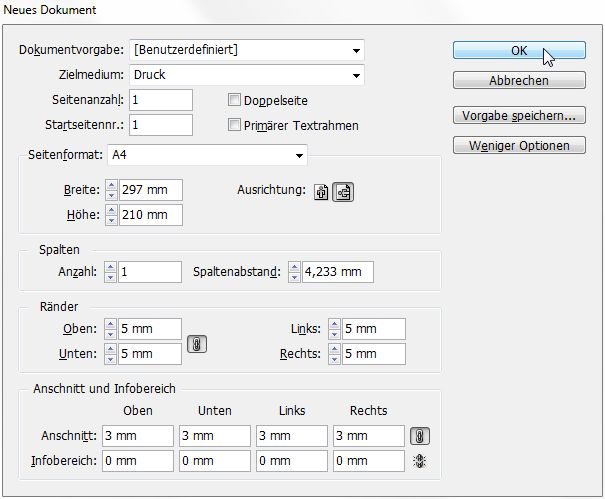Open the Zielmedium dropdown
This screenshot has width=605, height=499.
tap(247, 75)
